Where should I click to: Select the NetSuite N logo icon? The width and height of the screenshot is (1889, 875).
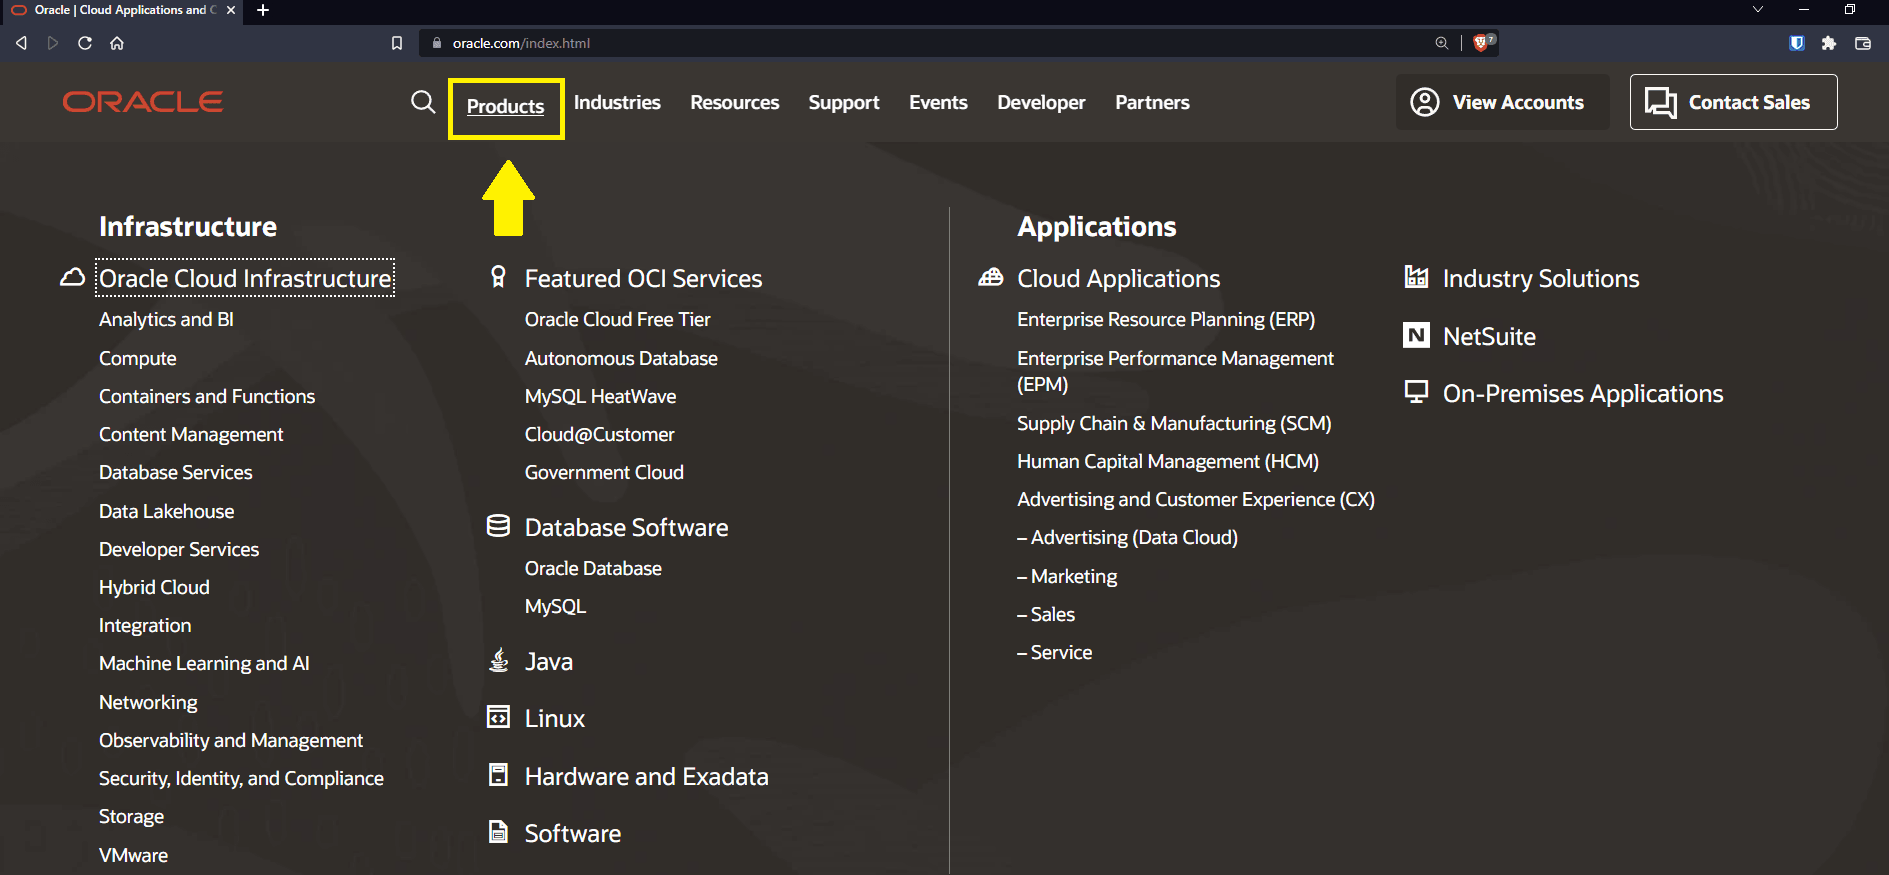pyautogui.click(x=1416, y=335)
